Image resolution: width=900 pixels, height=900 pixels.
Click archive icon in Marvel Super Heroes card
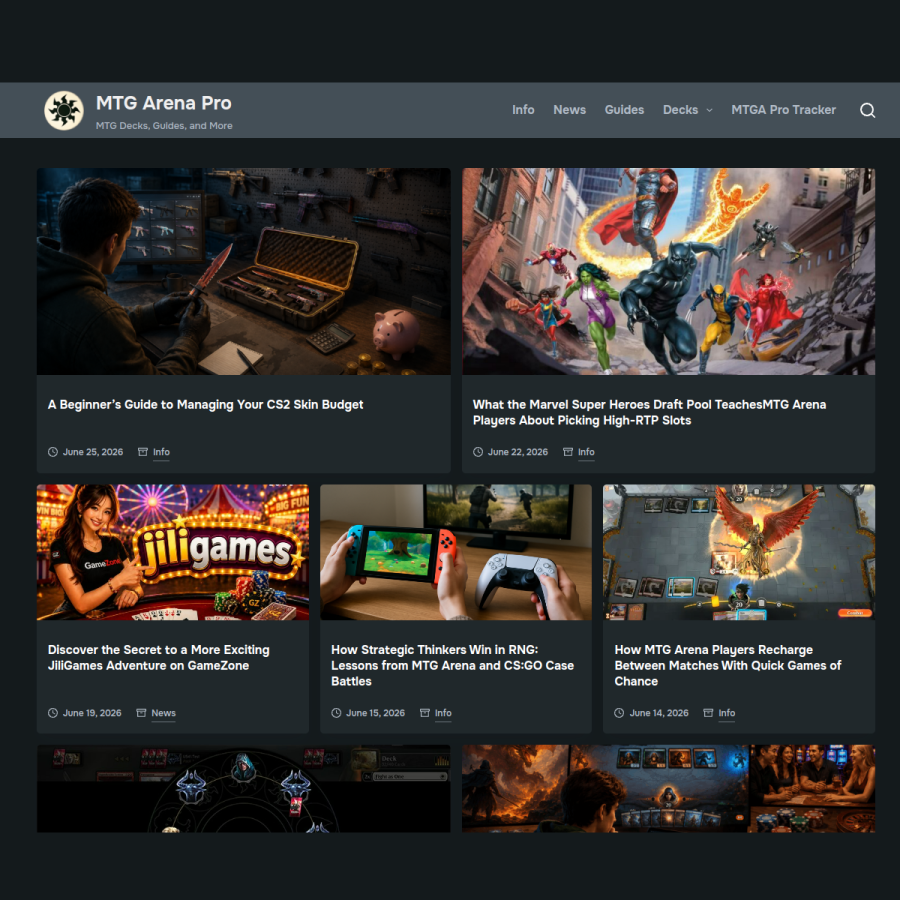click(568, 452)
